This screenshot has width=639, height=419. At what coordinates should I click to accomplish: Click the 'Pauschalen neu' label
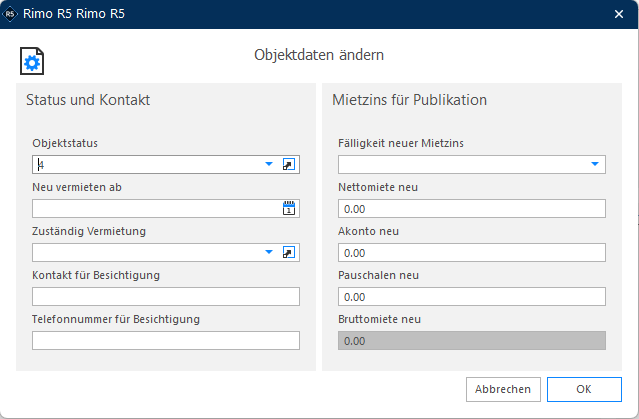pyautogui.click(x=379, y=275)
